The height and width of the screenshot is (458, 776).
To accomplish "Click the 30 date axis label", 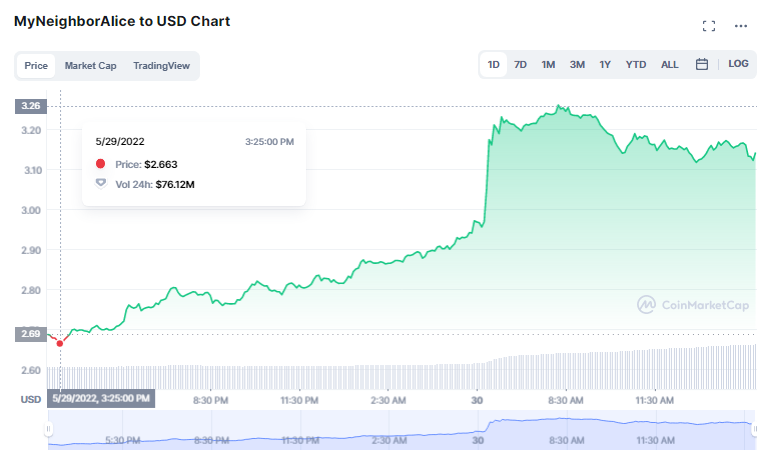I will point(477,400).
